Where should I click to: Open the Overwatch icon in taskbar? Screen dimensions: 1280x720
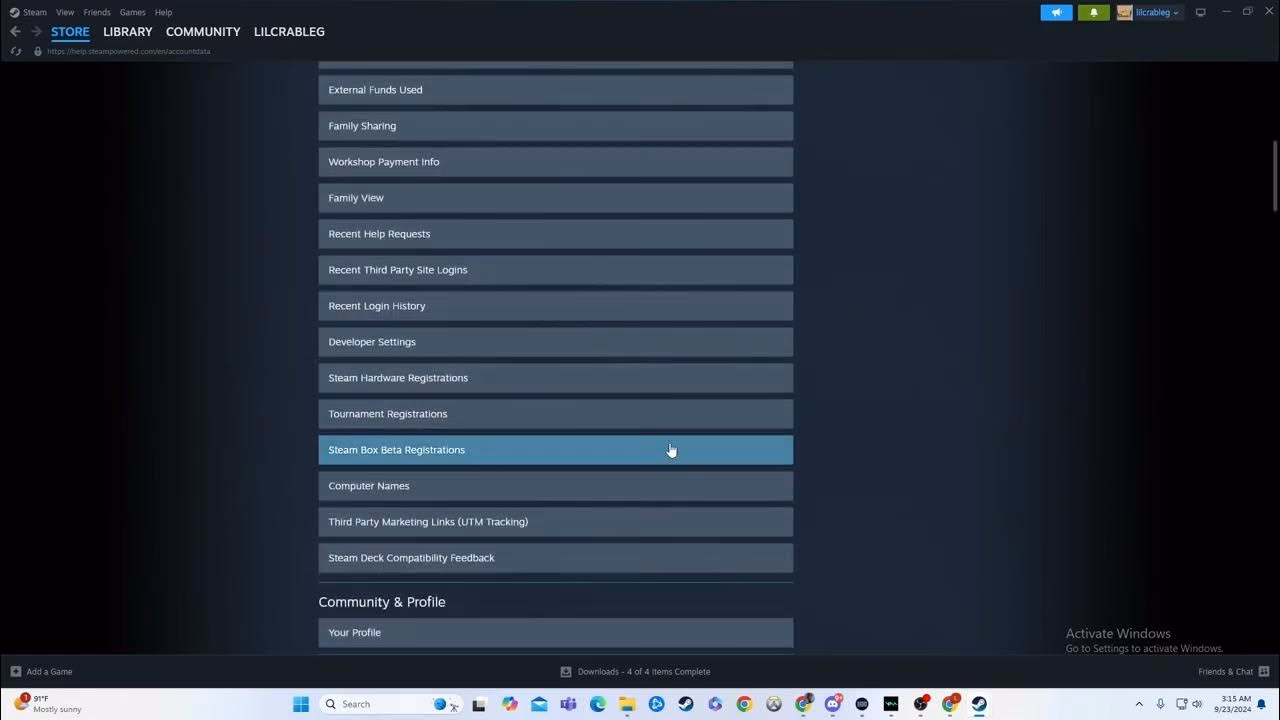tap(773, 704)
